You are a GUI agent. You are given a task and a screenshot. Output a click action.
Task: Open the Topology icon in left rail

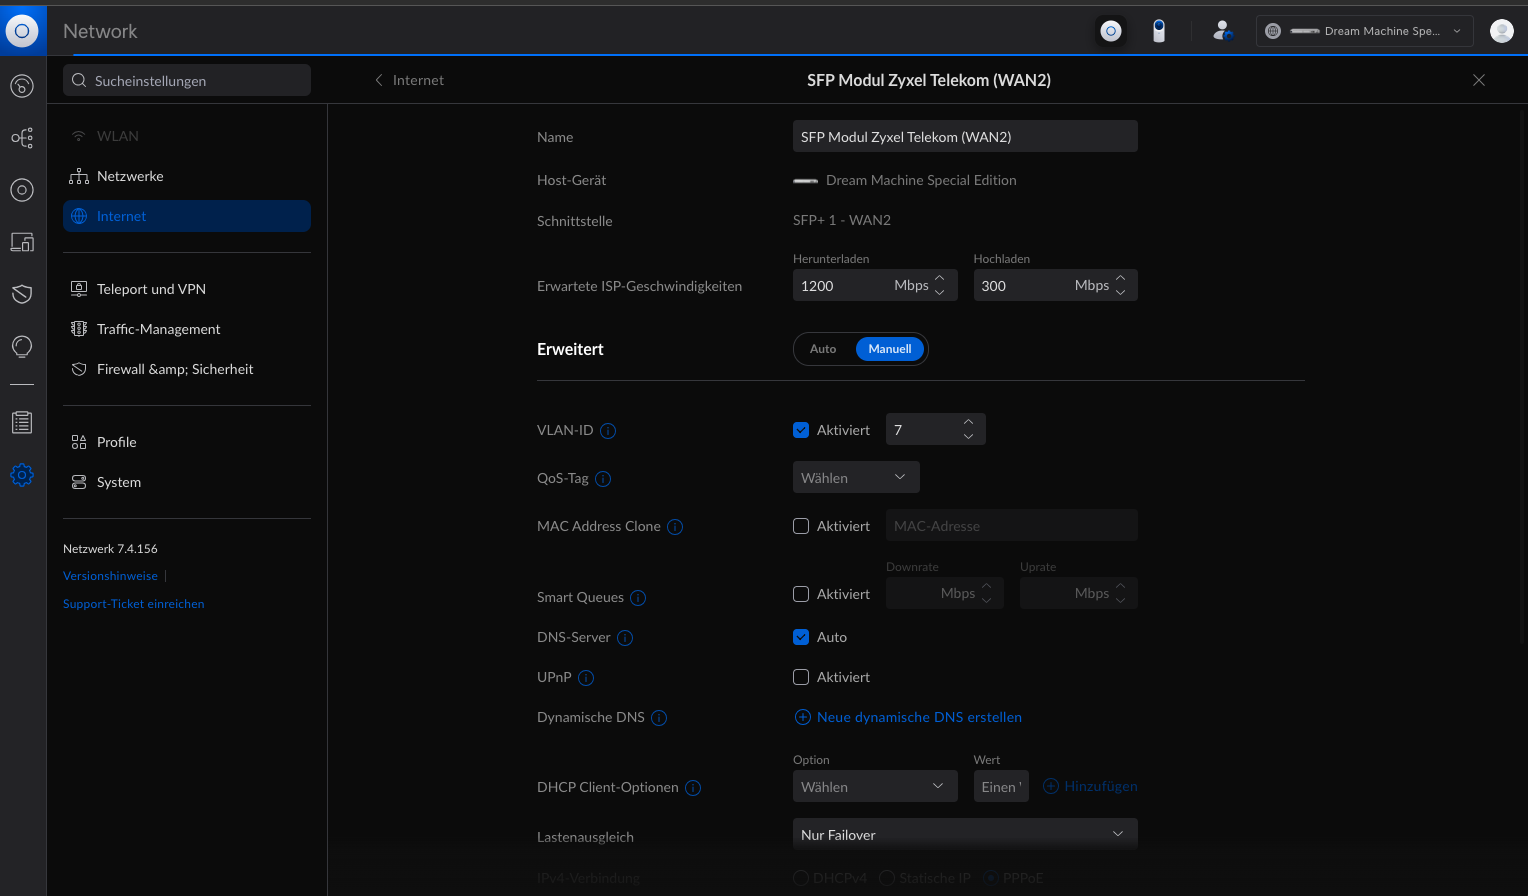point(22,138)
